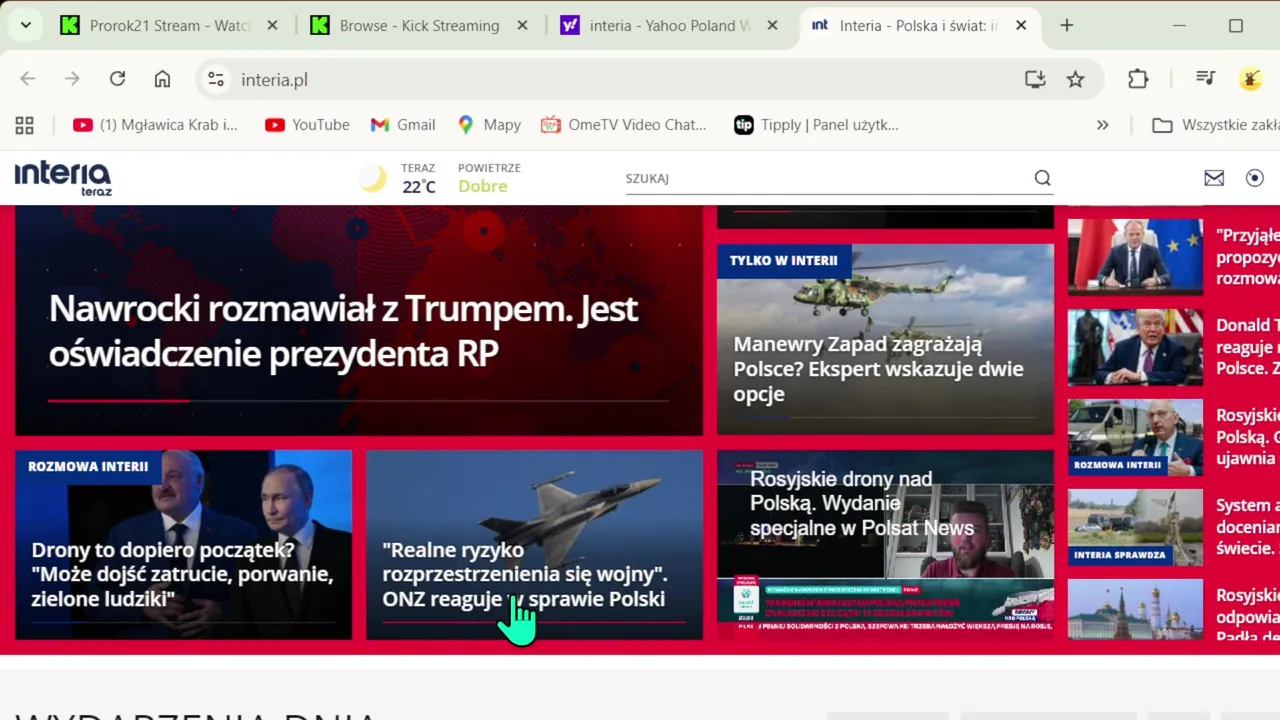
Task: Close the Browse - Kick Streaming tab
Action: [x=522, y=26]
